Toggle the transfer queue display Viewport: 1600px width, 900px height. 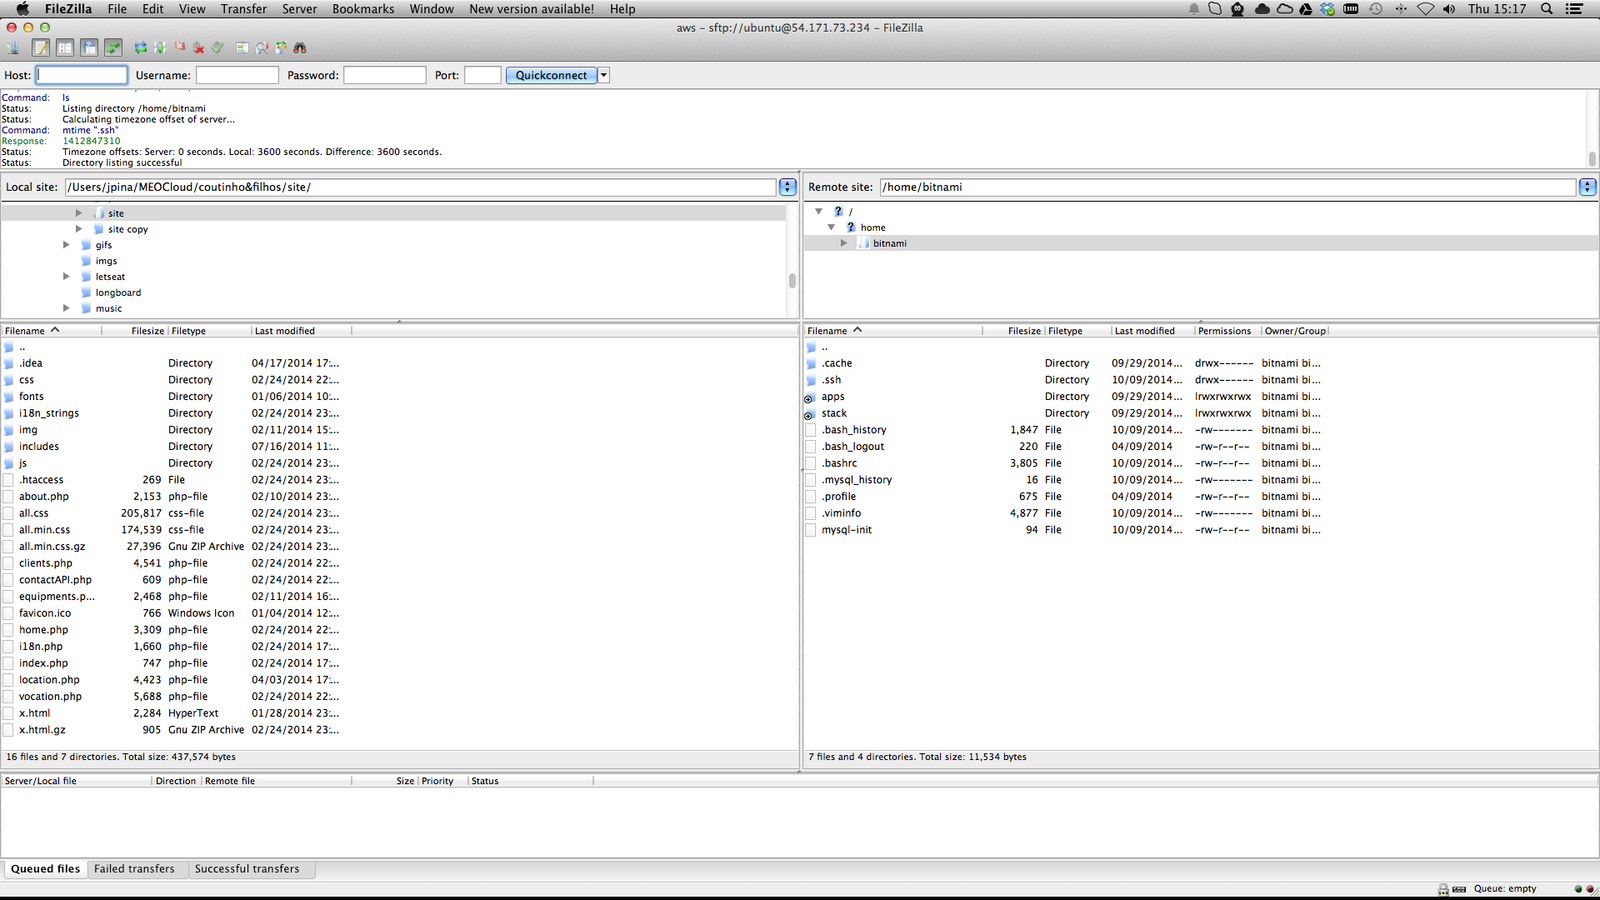(x=113, y=48)
